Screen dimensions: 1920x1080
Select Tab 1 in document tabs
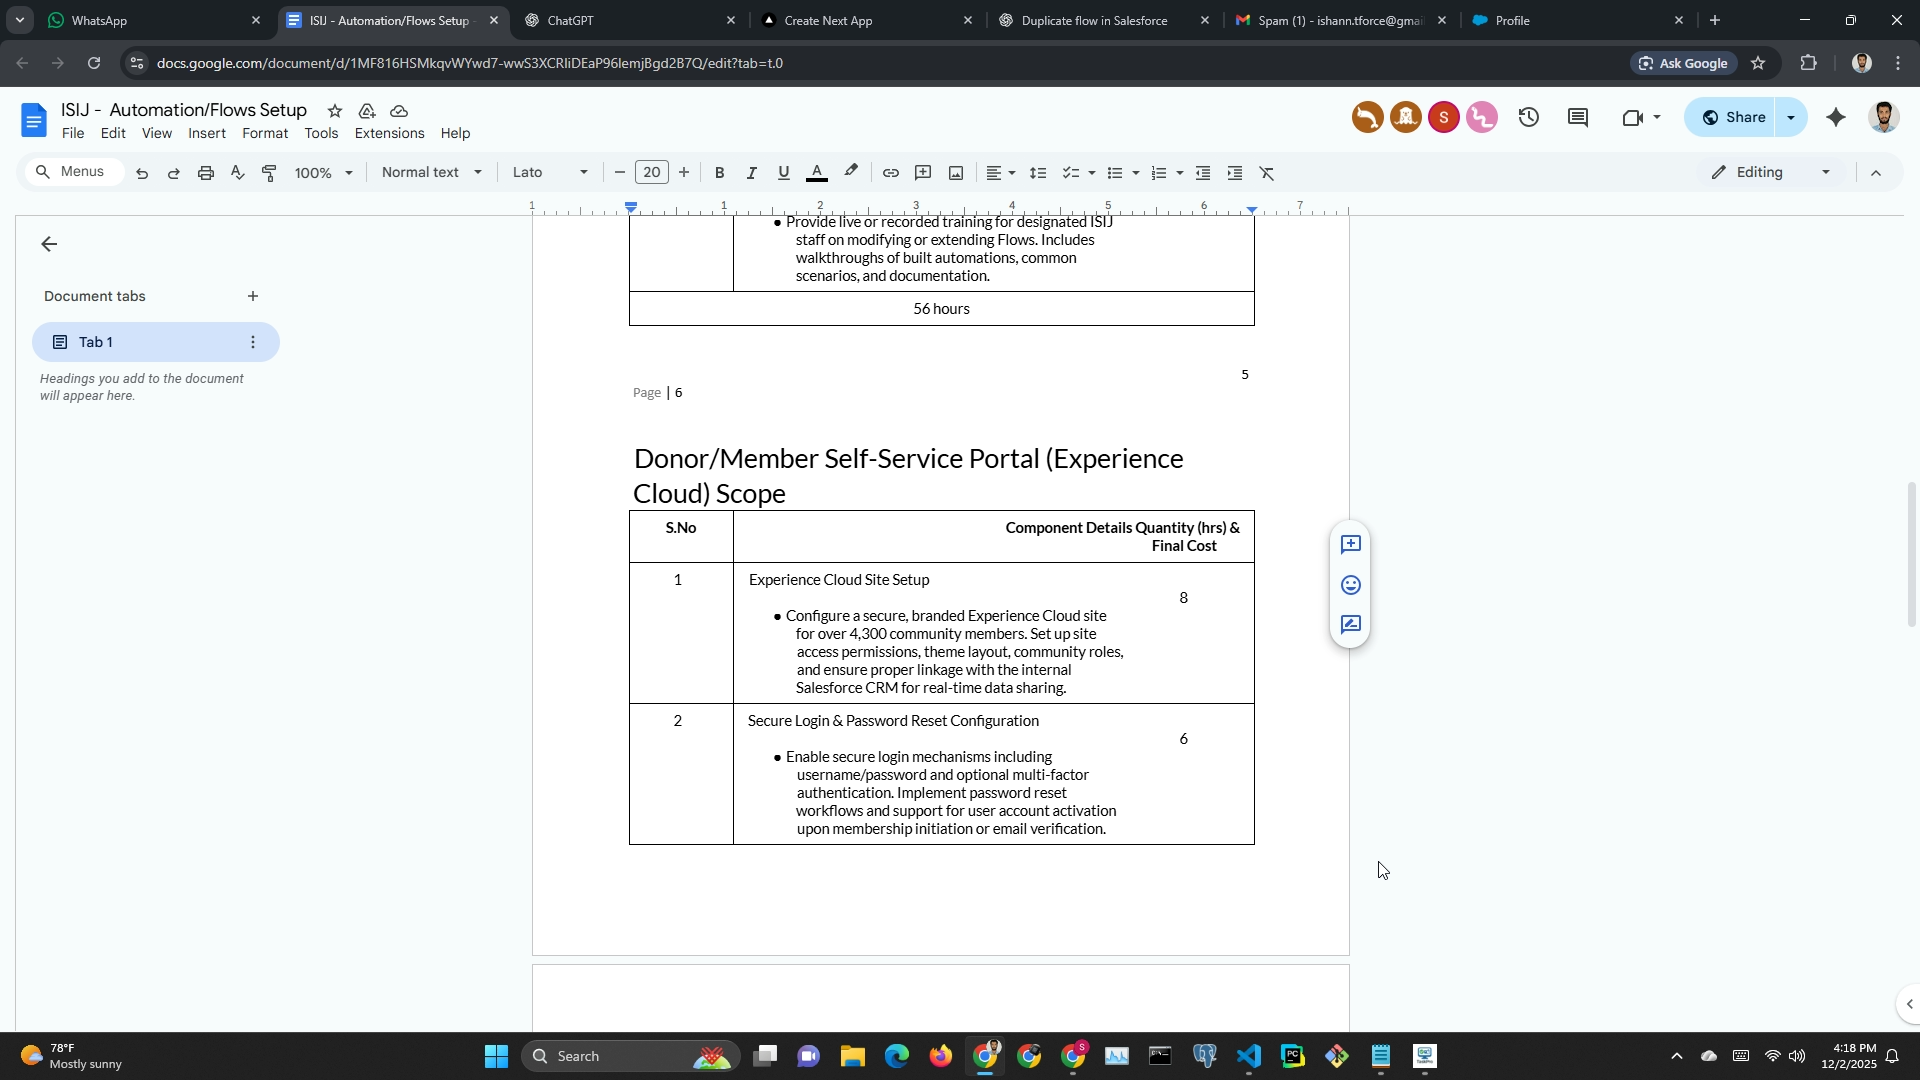(x=140, y=342)
